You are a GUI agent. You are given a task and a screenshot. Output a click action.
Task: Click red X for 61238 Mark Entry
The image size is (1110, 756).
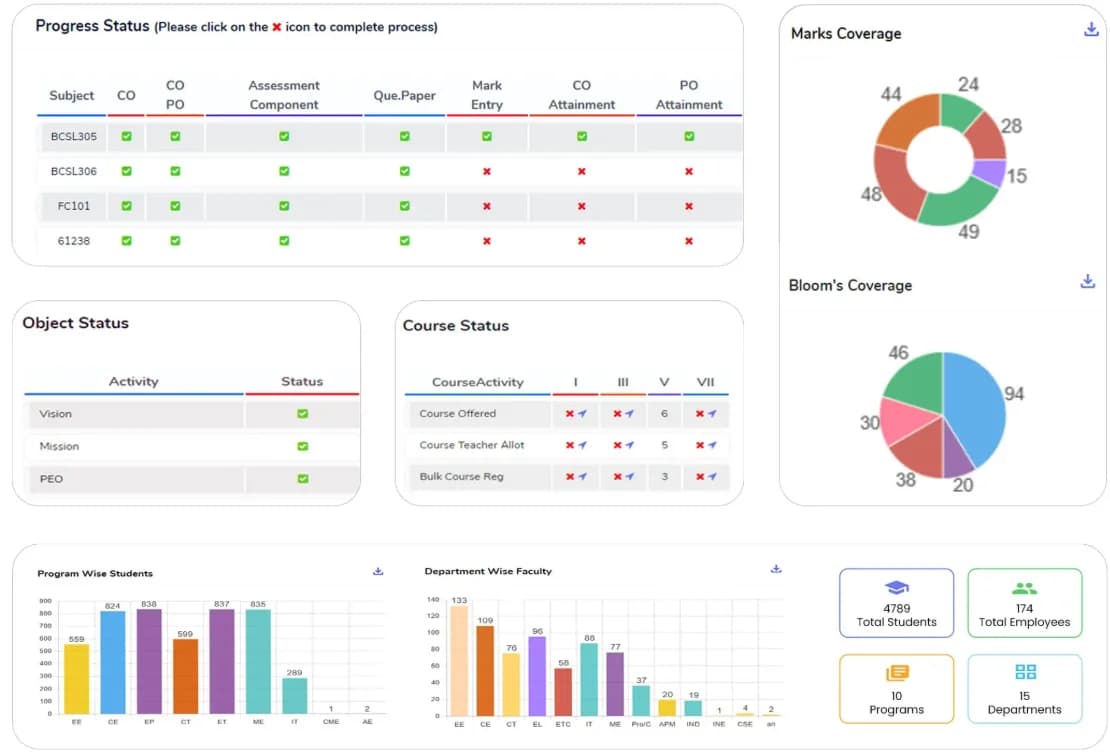point(487,241)
